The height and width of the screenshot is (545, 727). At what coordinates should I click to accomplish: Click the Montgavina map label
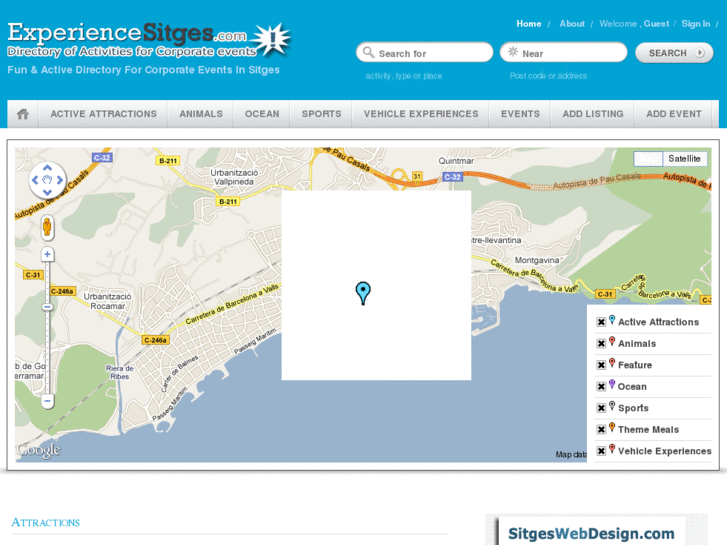[x=536, y=260]
